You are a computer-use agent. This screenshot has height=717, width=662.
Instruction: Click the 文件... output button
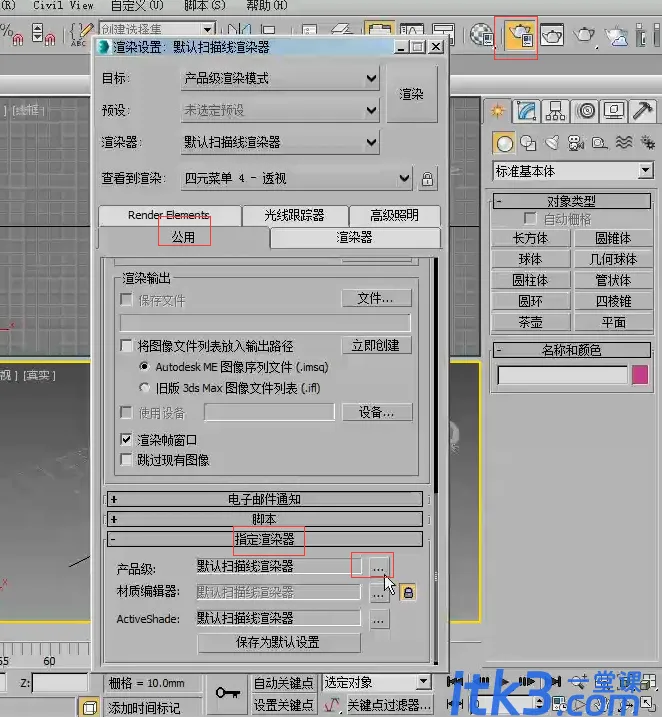tap(376, 299)
